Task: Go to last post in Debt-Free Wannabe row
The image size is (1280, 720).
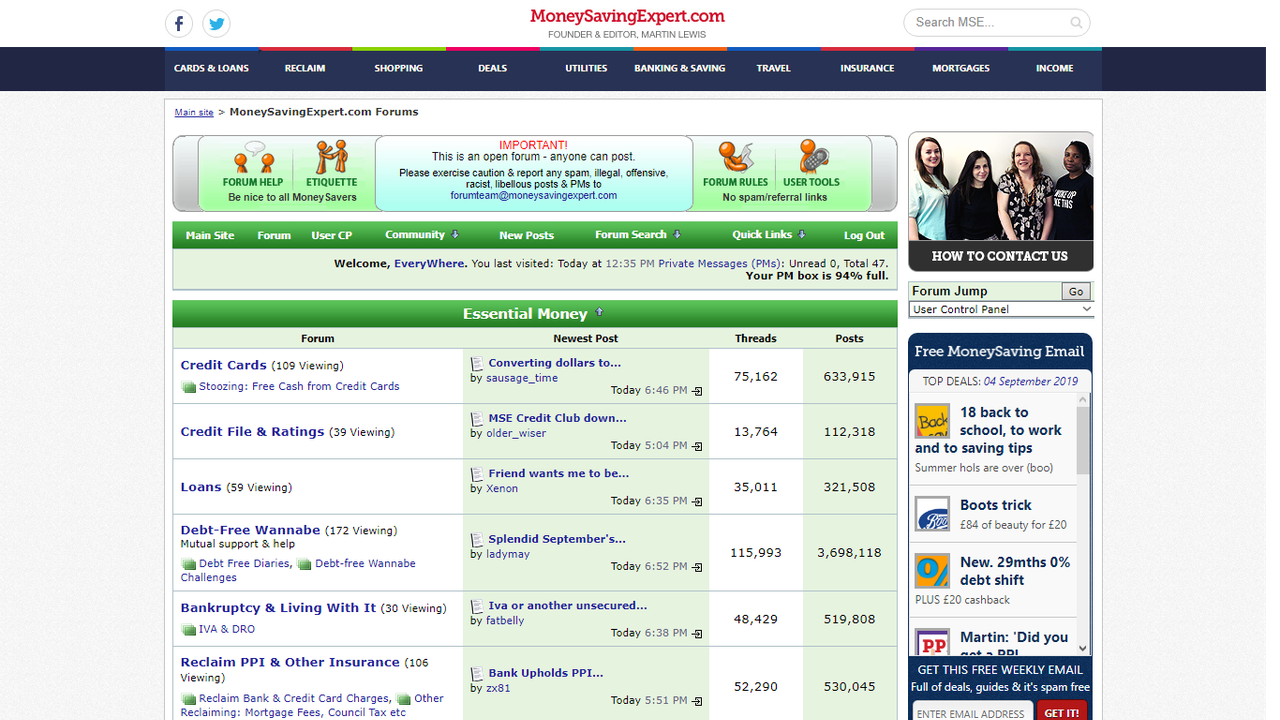Action: pos(697,567)
